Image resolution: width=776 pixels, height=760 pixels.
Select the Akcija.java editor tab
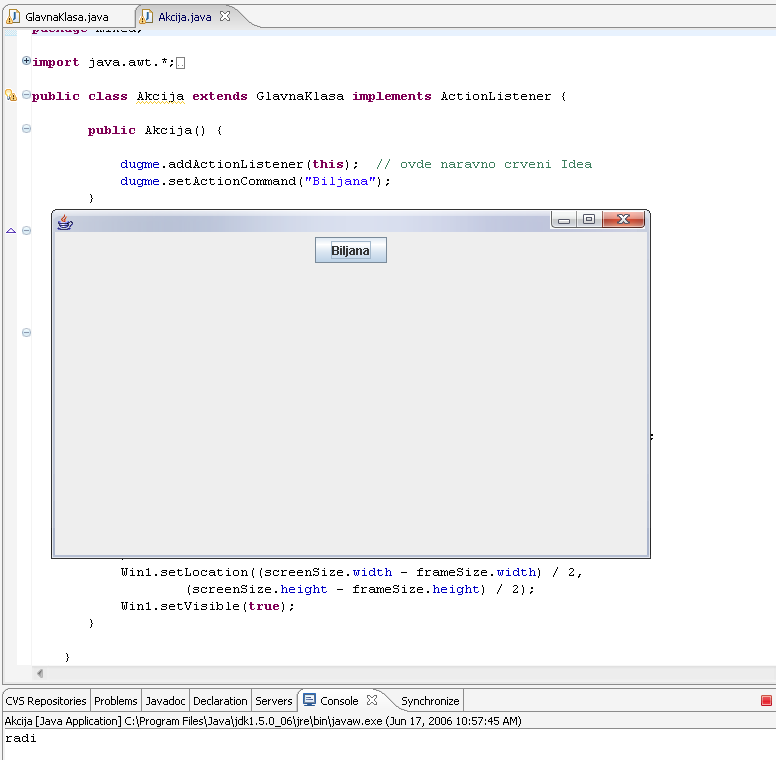184,17
